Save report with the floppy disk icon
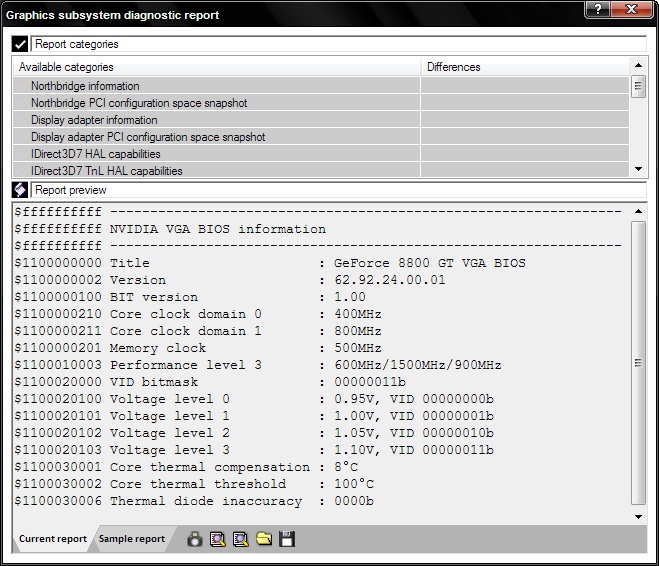659x566 pixels. coord(287,539)
